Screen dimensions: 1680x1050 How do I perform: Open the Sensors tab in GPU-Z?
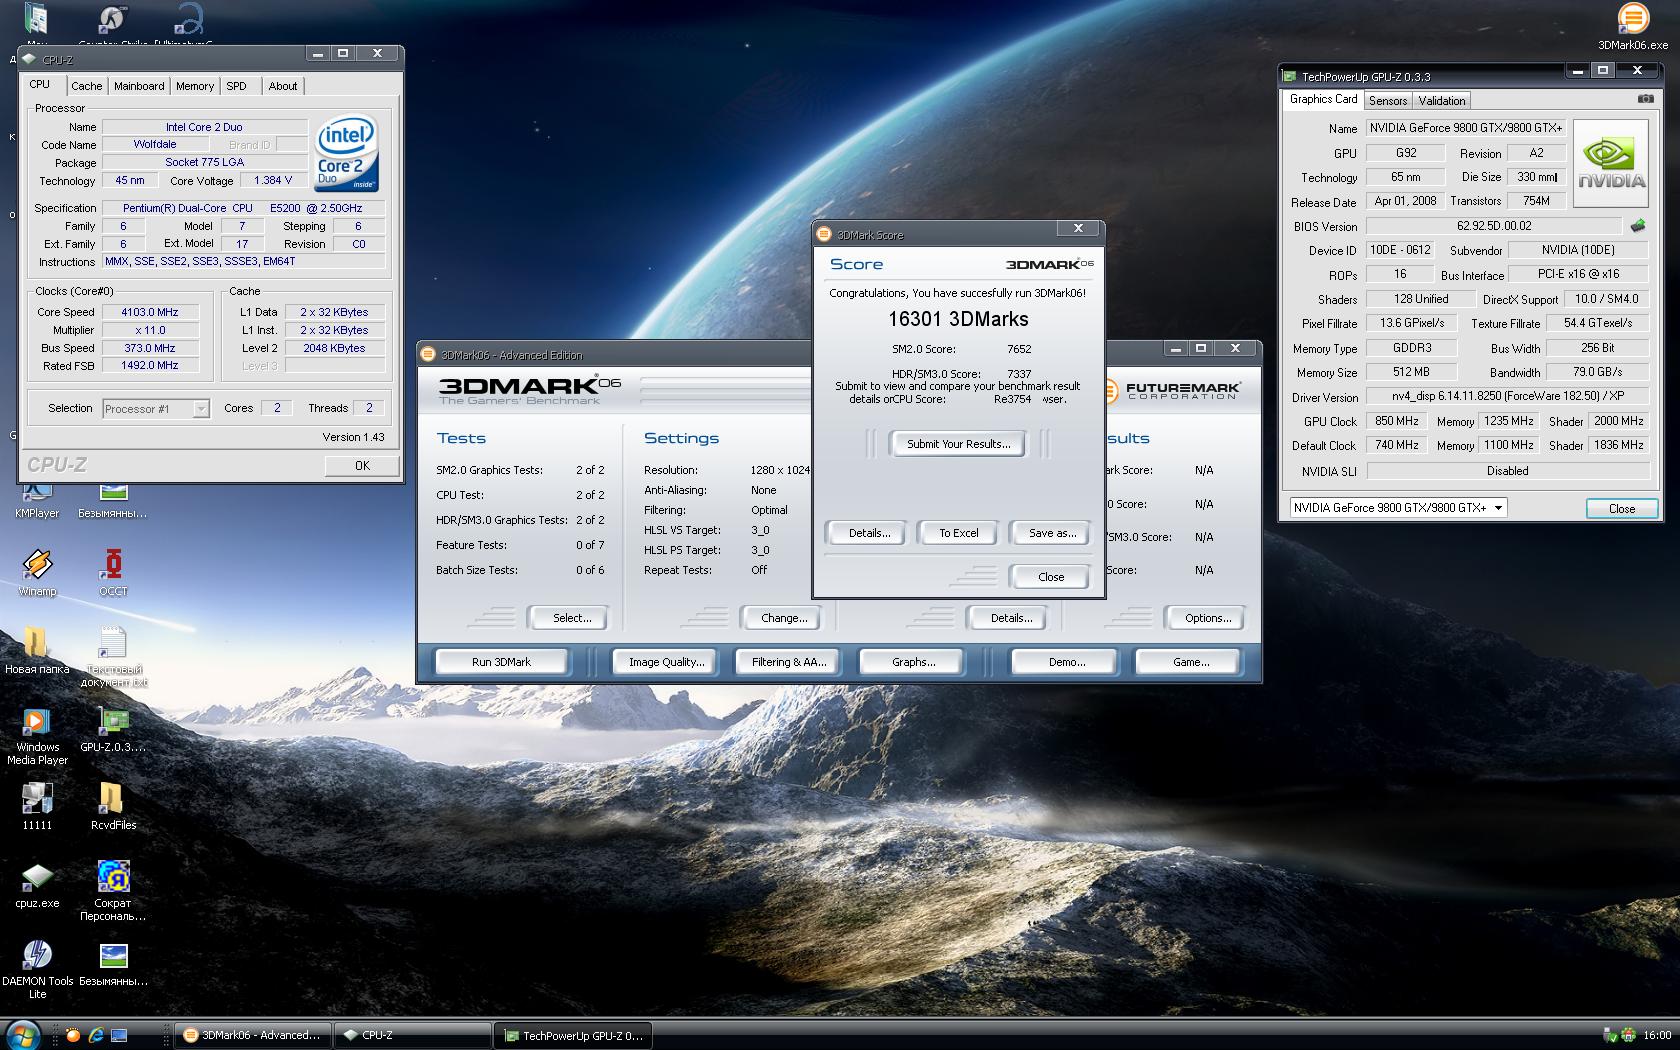click(1388, 100)
